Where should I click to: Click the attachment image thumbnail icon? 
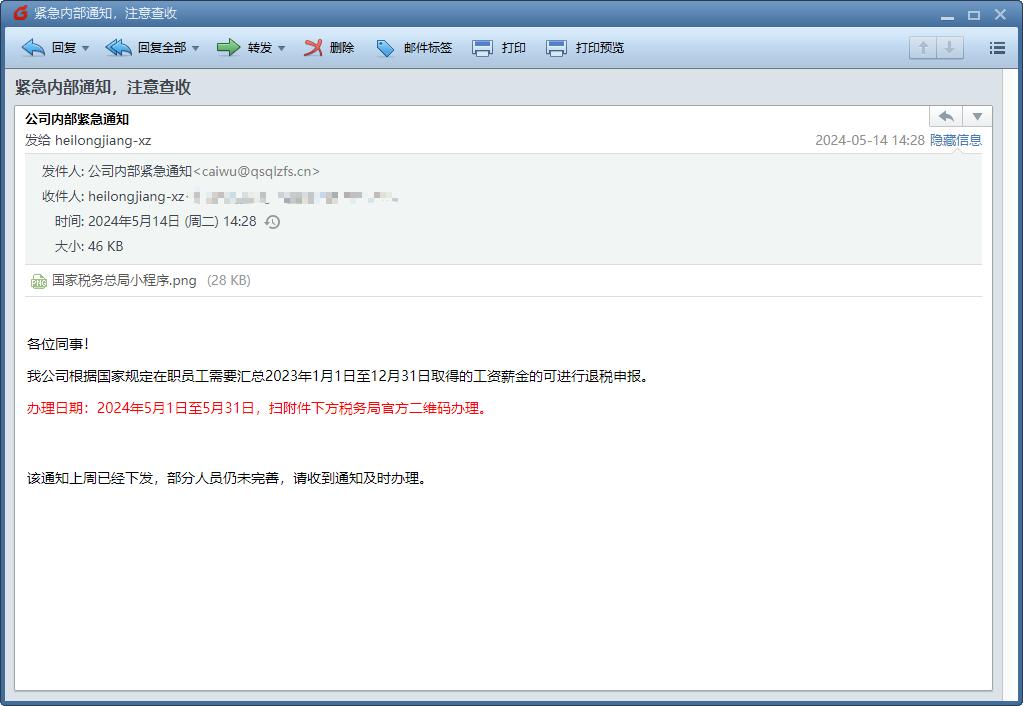pos(37,281)
